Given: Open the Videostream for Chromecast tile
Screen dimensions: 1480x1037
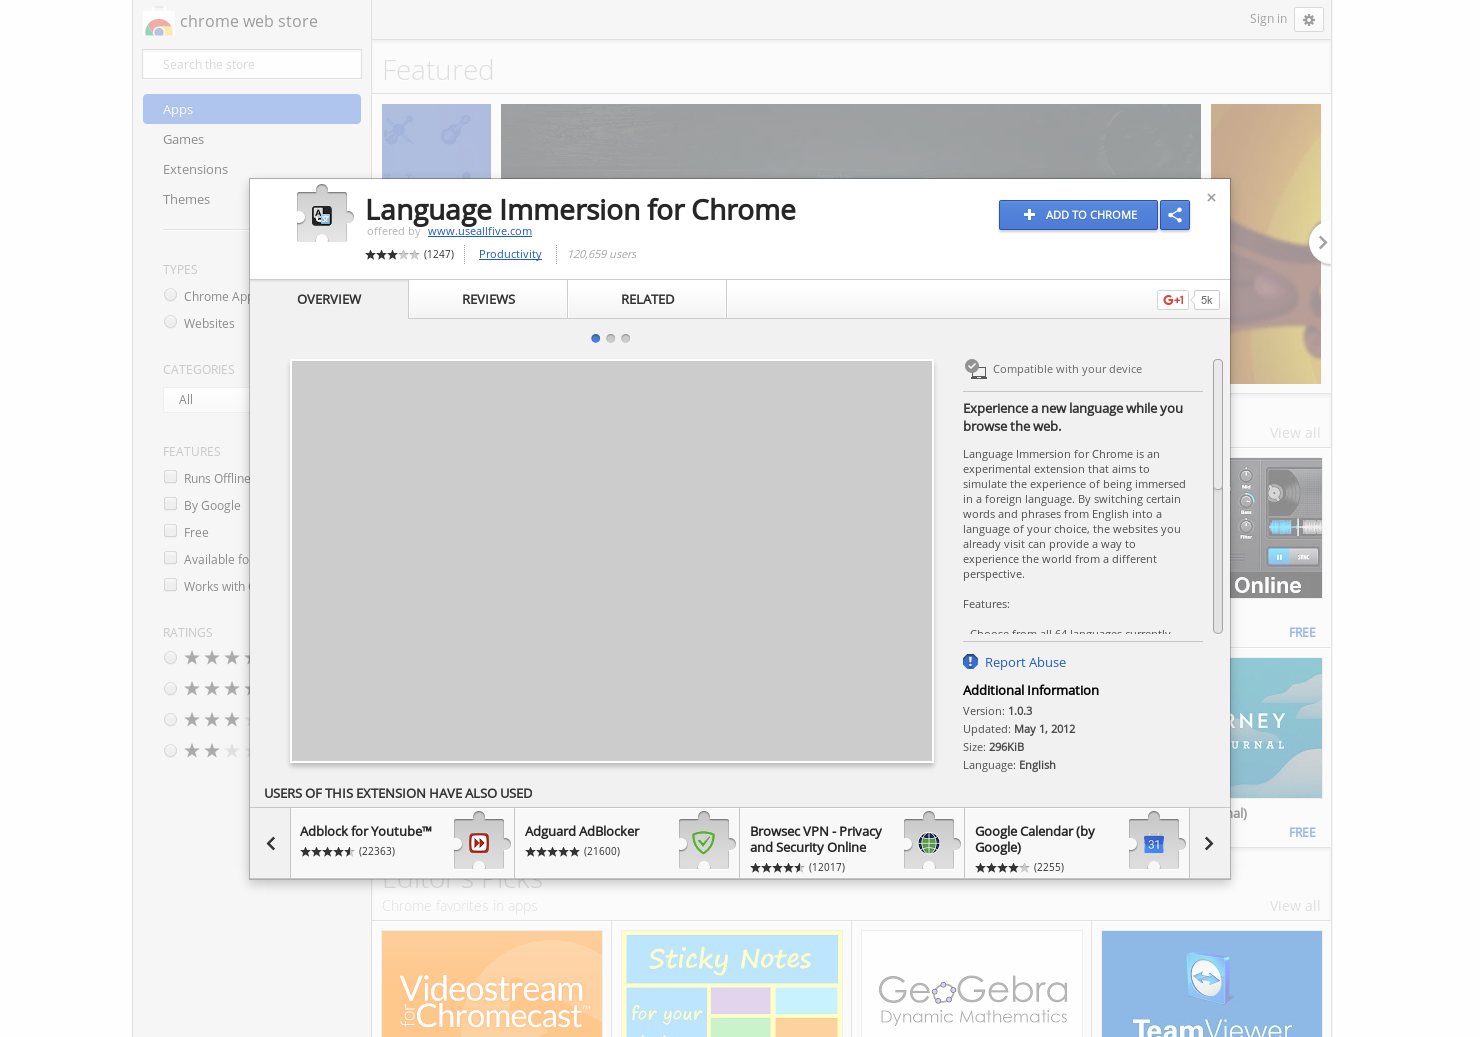Looking at the screenshot, I should pyautogui.click(x=492, y=984).
